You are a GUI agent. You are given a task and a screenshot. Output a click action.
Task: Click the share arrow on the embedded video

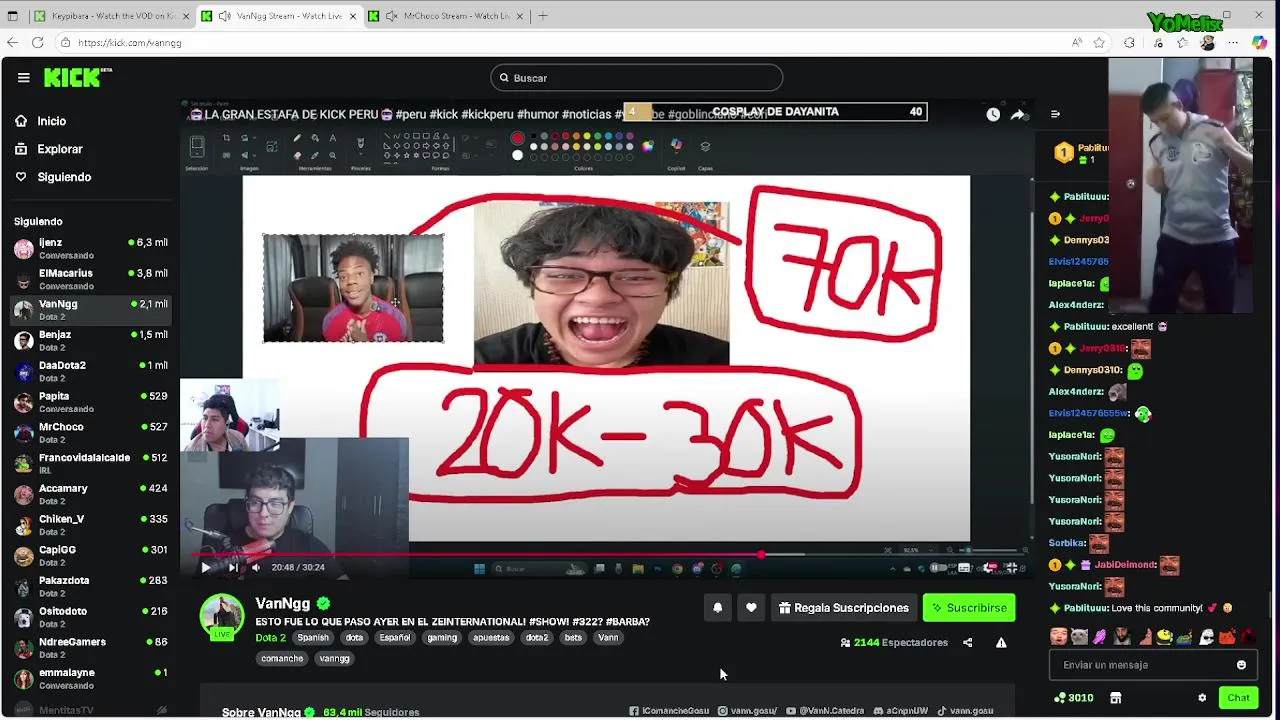click(x=1018, y=114)
